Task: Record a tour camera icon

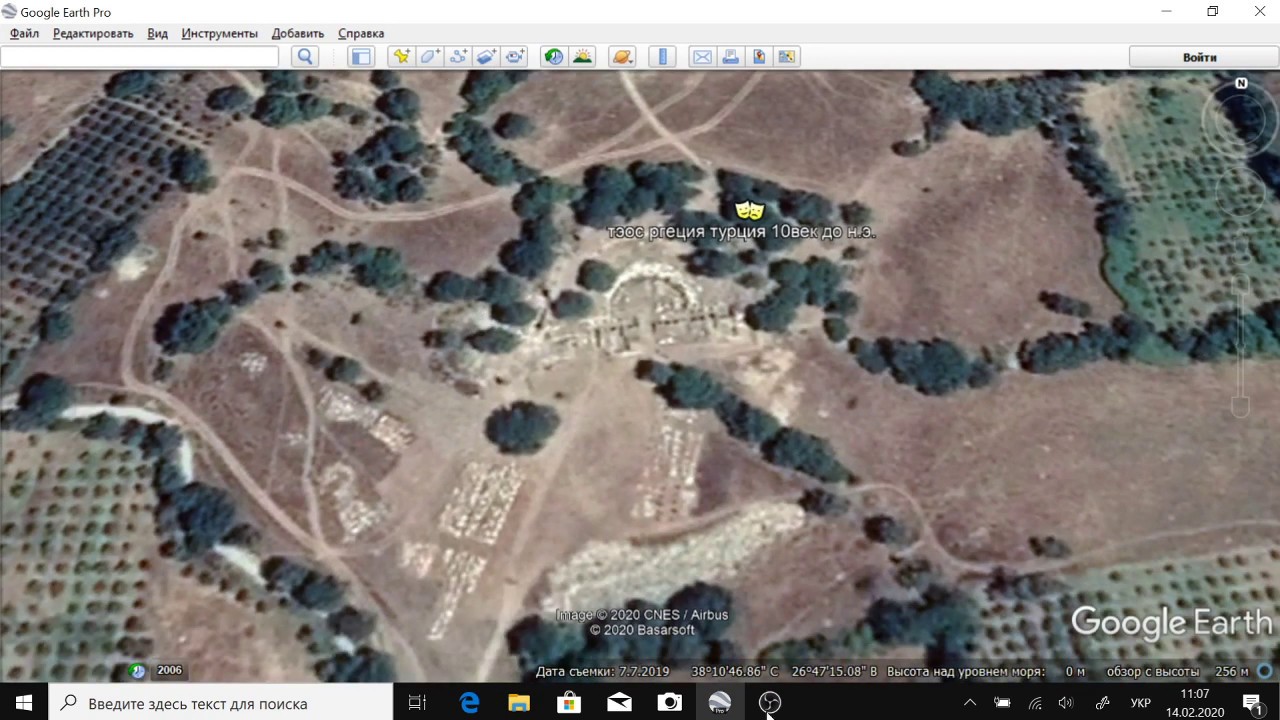Action: click(x=515, y=57)
